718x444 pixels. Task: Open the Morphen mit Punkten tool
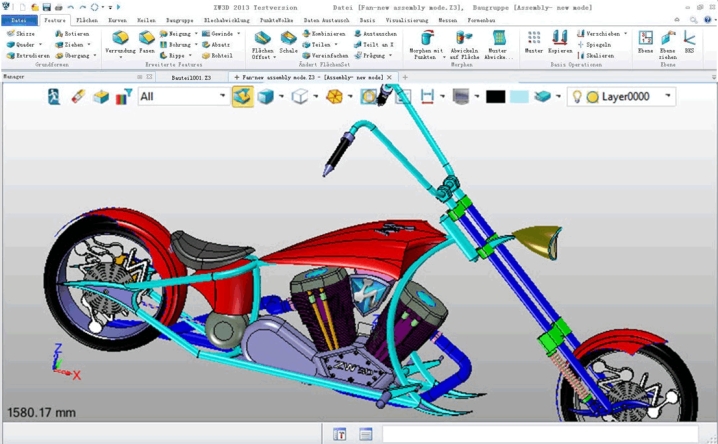coord(426,41)
